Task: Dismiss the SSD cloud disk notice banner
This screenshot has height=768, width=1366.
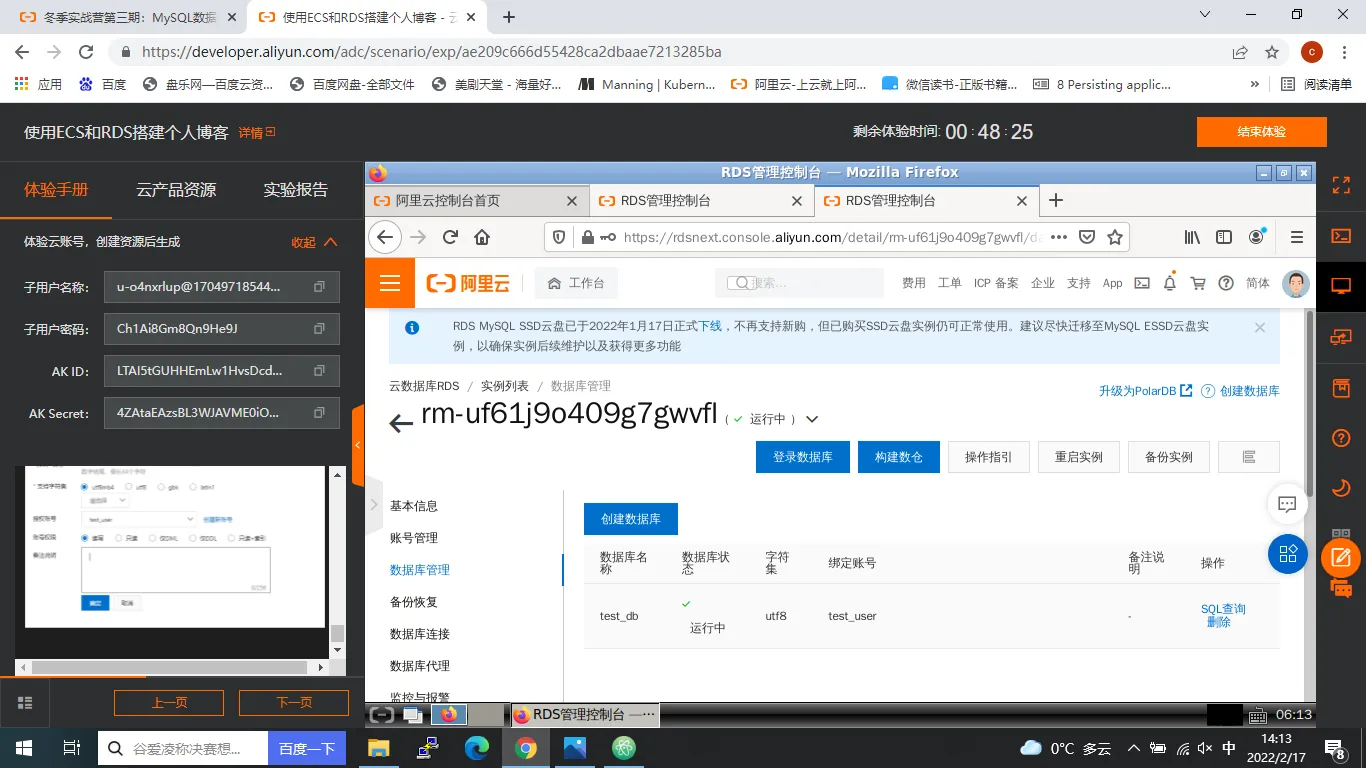Action: point(1259,328)
